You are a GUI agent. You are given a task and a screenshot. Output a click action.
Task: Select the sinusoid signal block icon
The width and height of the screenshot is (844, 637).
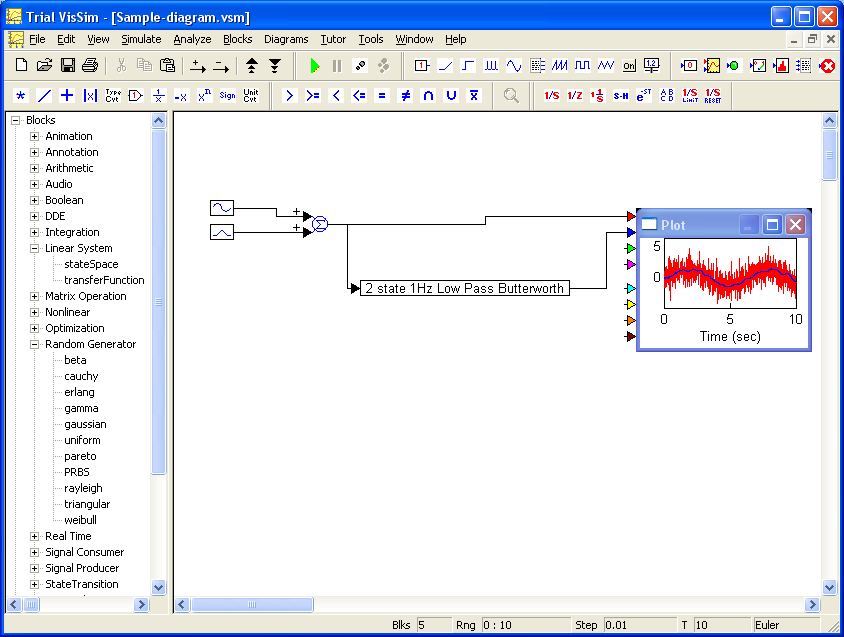click(513, 66)
